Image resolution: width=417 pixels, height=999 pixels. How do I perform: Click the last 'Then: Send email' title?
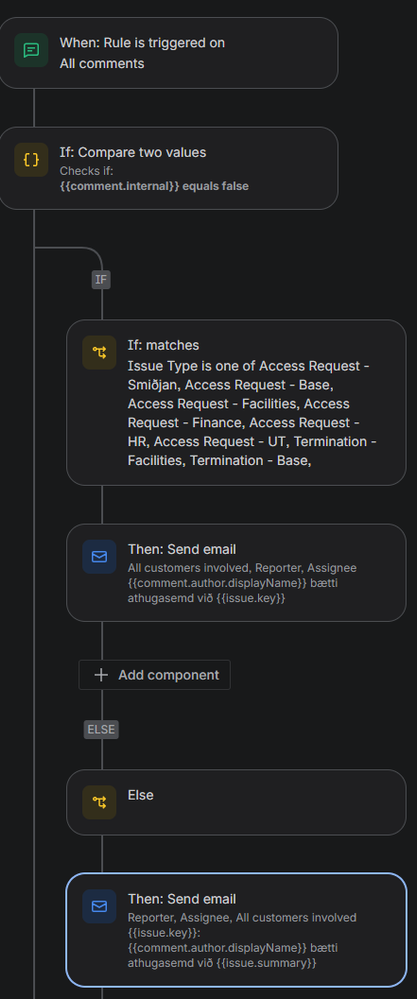182,899
